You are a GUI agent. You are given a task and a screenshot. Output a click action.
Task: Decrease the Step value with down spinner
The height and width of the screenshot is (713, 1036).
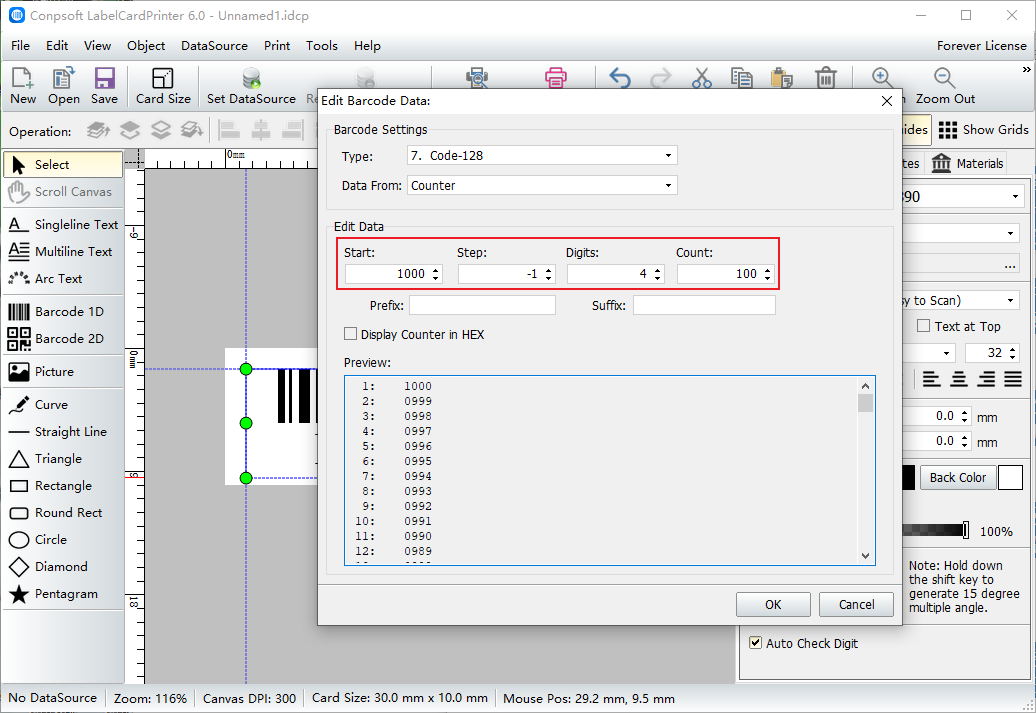(x=548, y=278)
